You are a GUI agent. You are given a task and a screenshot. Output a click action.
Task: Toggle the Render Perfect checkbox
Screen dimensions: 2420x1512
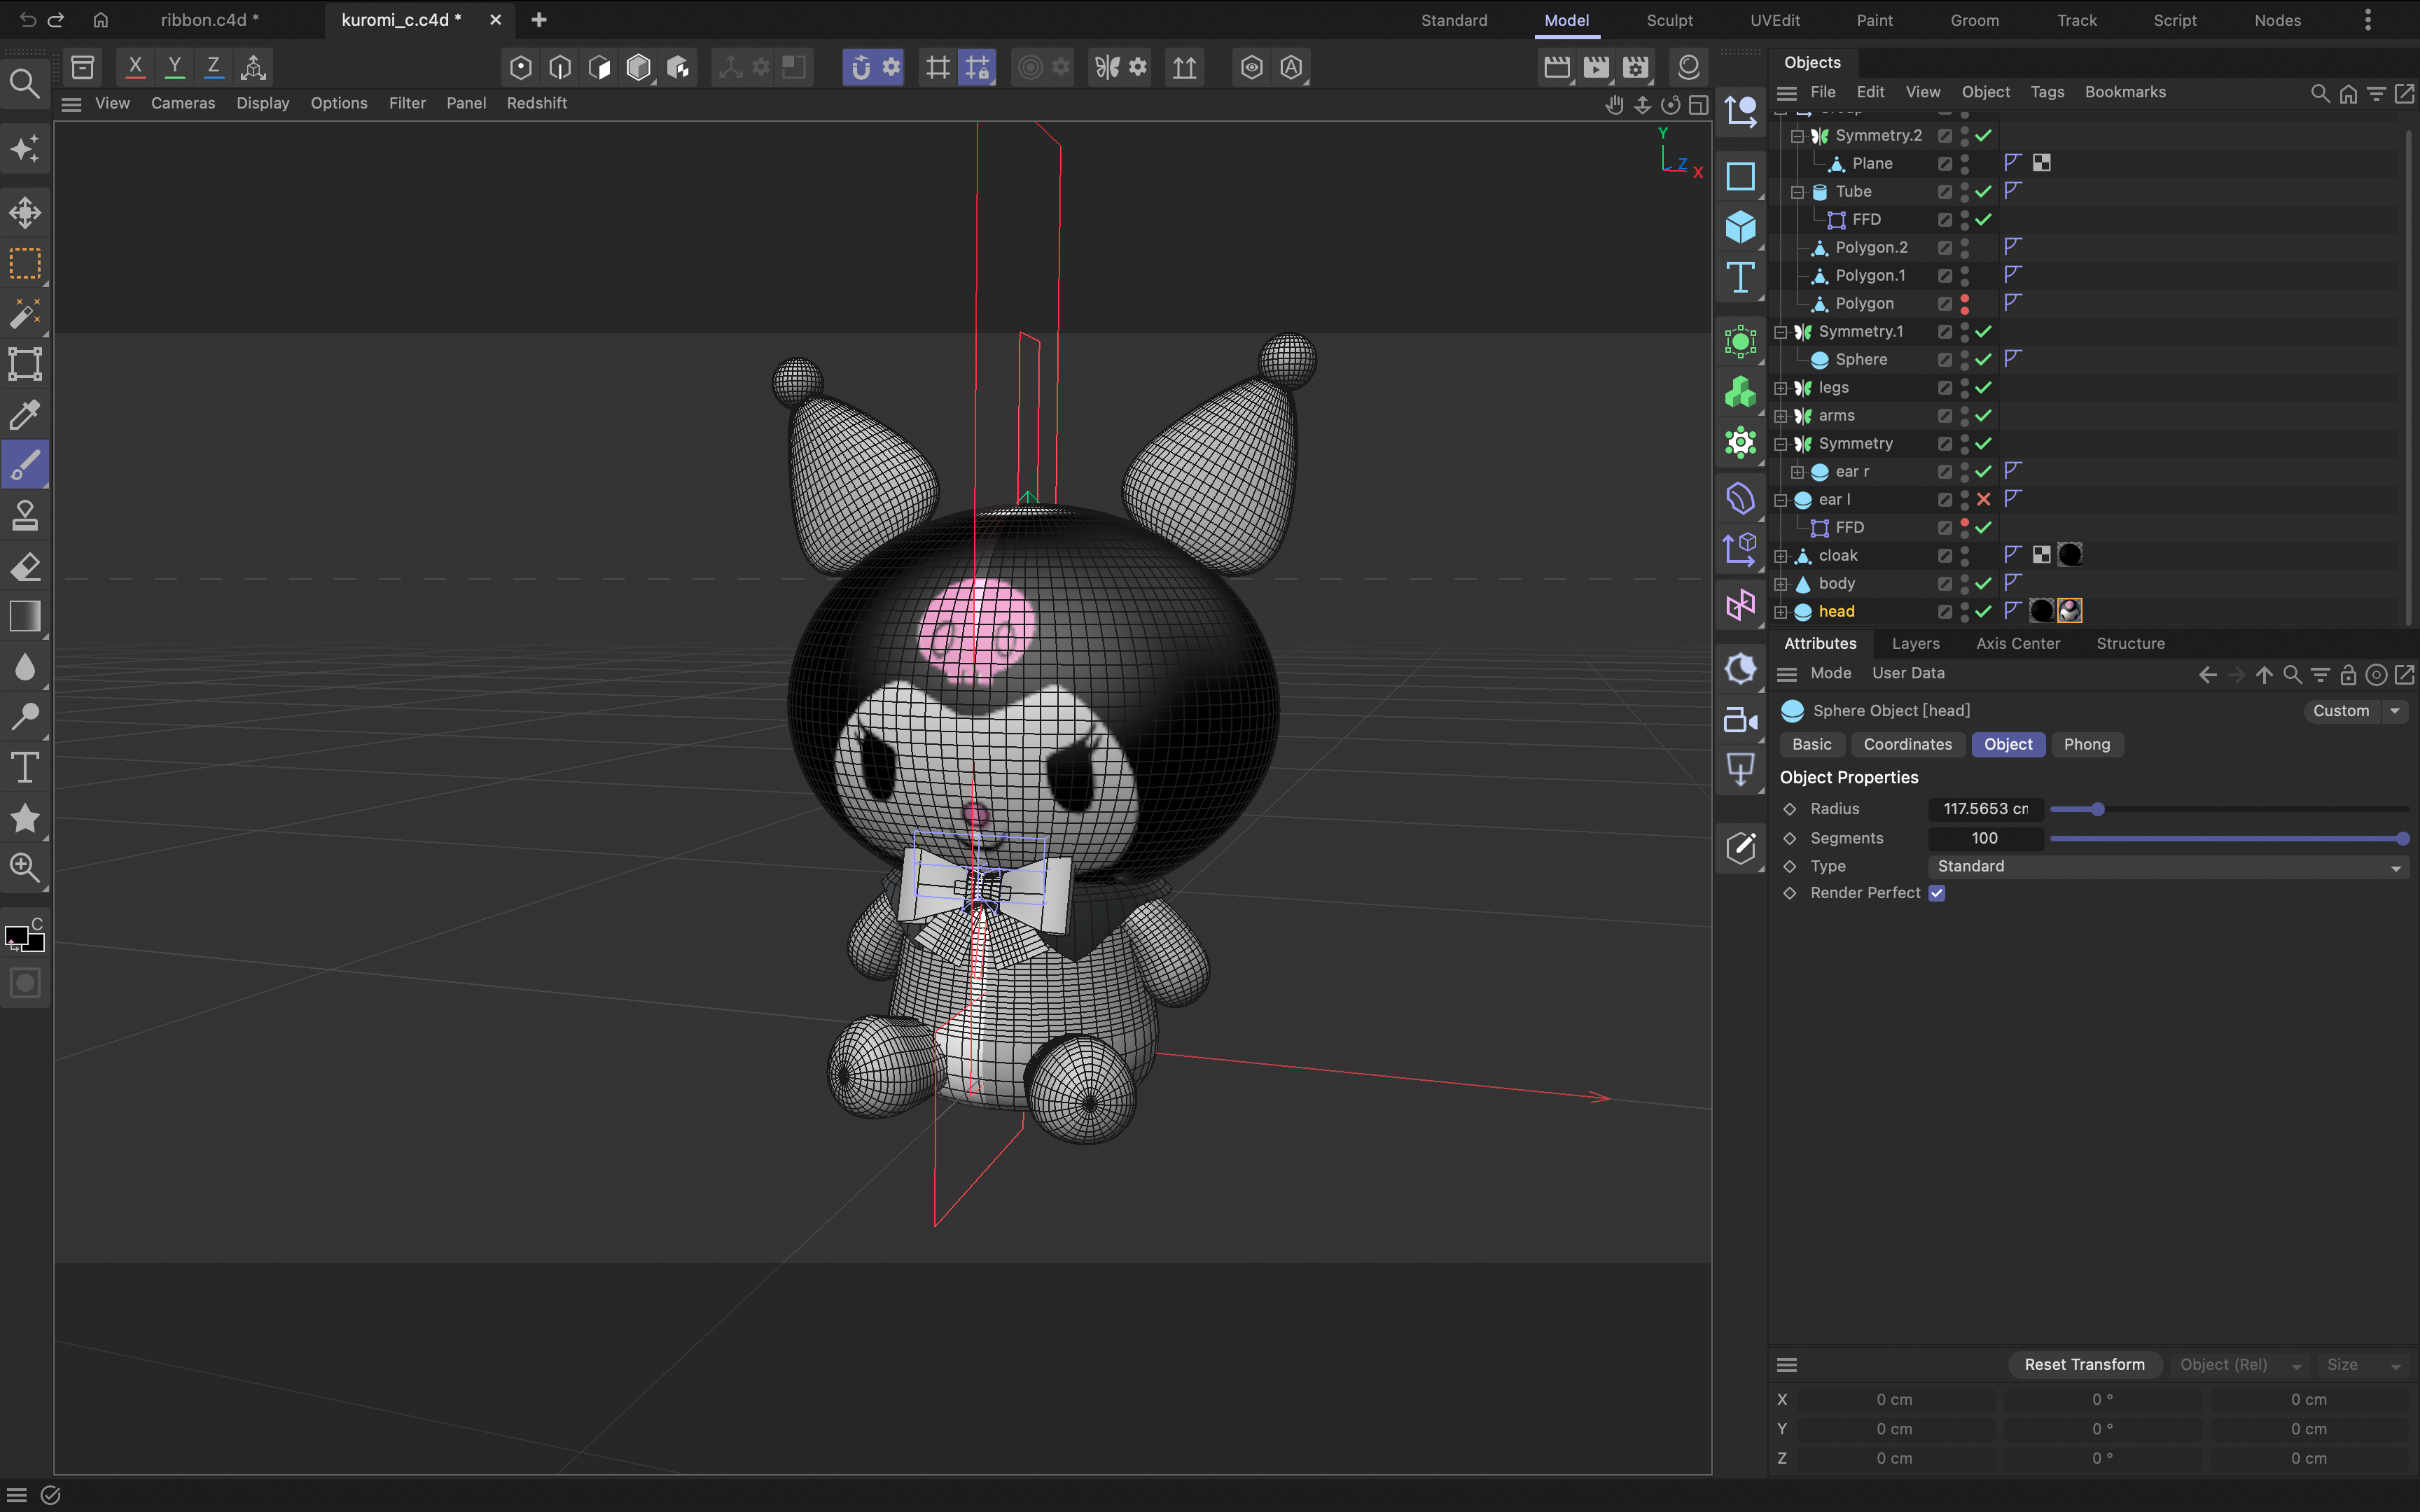pos(1937,893)
